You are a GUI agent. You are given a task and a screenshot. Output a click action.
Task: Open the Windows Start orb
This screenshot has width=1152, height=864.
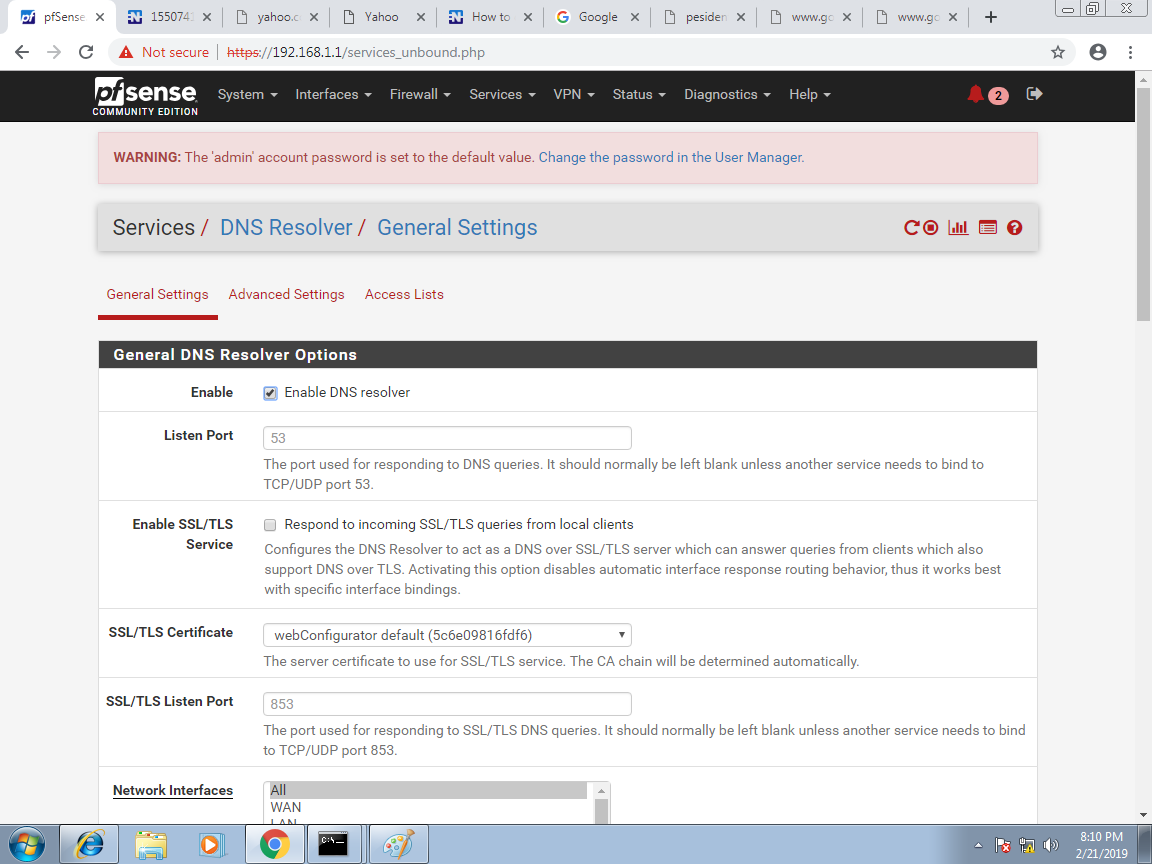pos(27,845)
